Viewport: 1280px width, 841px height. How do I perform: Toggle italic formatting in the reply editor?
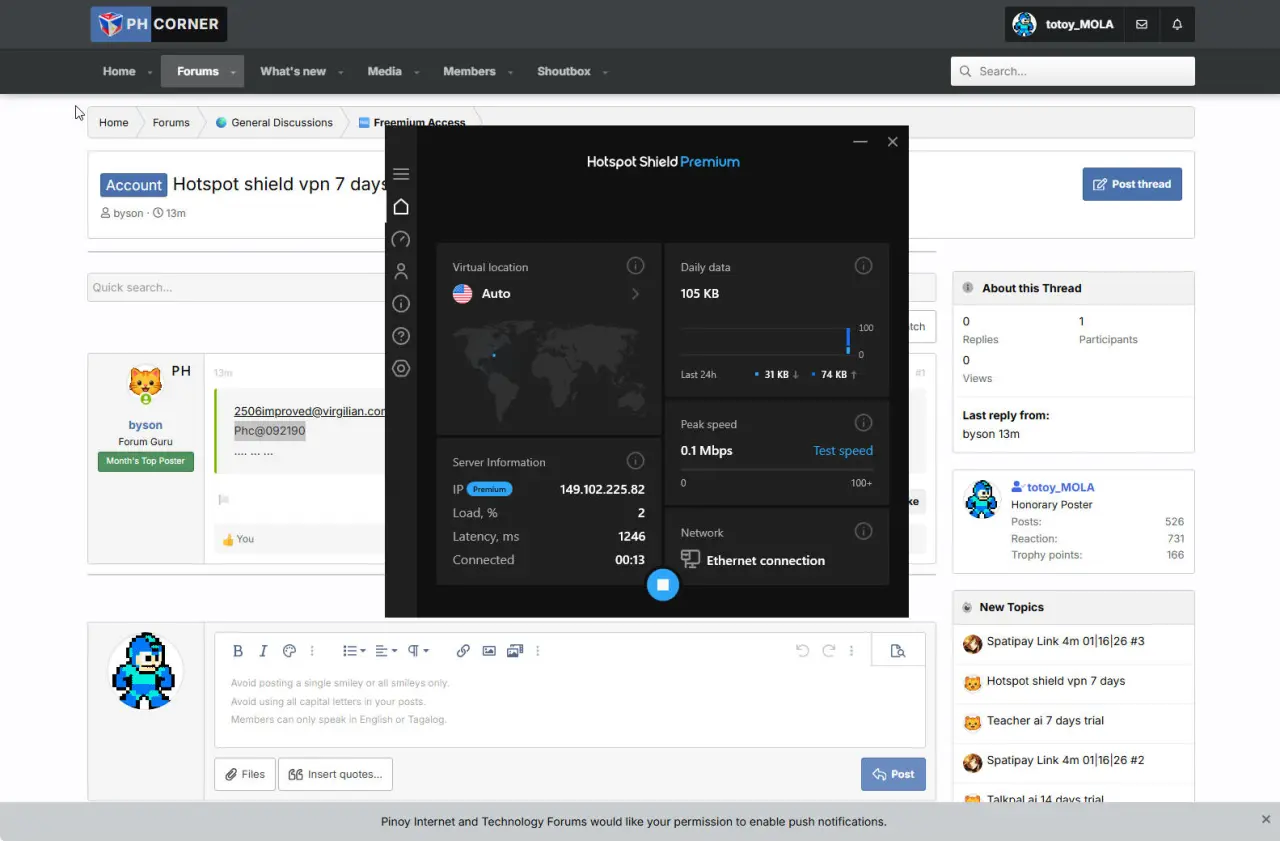(263, 651)
